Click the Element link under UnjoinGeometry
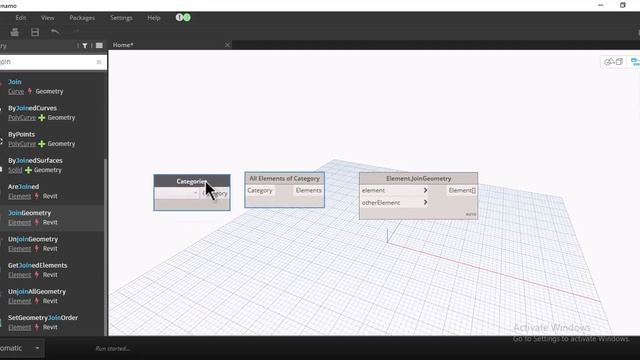 click(x=20, y=249)
